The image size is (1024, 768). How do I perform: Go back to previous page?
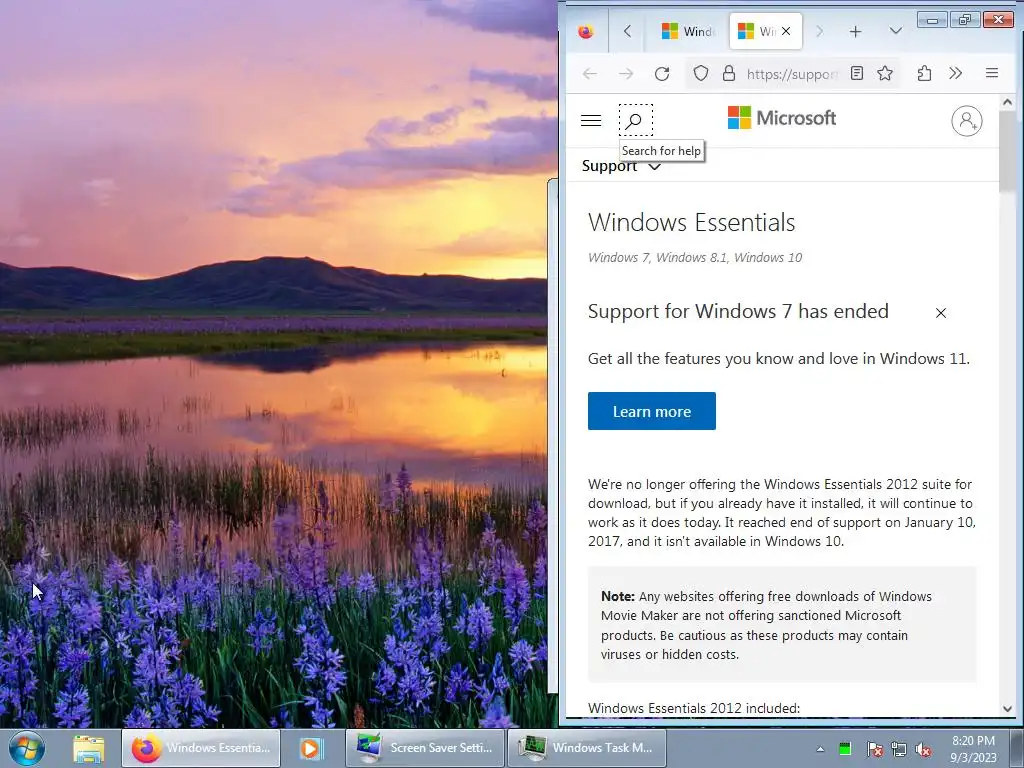coord(590,74)
